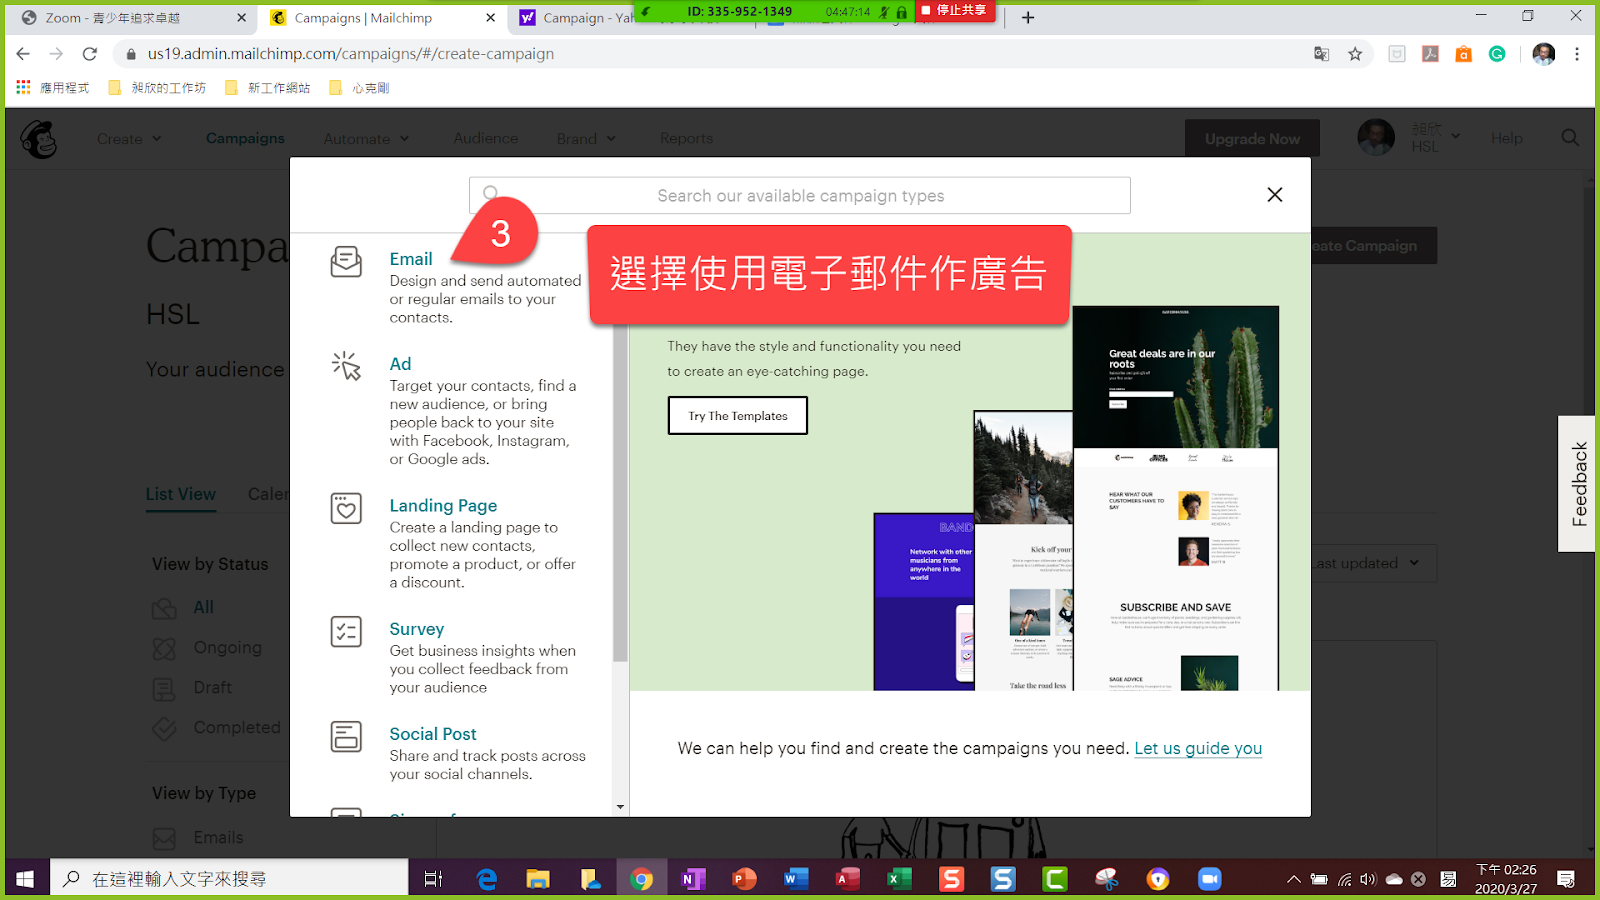Bookmark this page with the star icon
The height and width of the screenshot is (900, 1600).
point(1355,54)
